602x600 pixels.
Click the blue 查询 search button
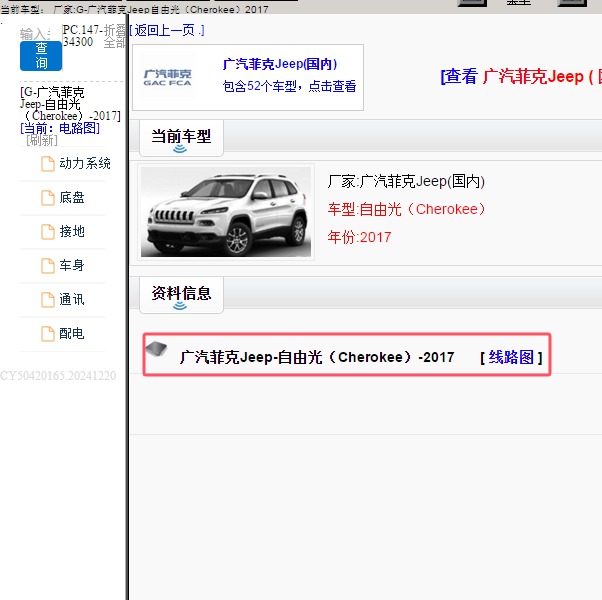[41, 56]
